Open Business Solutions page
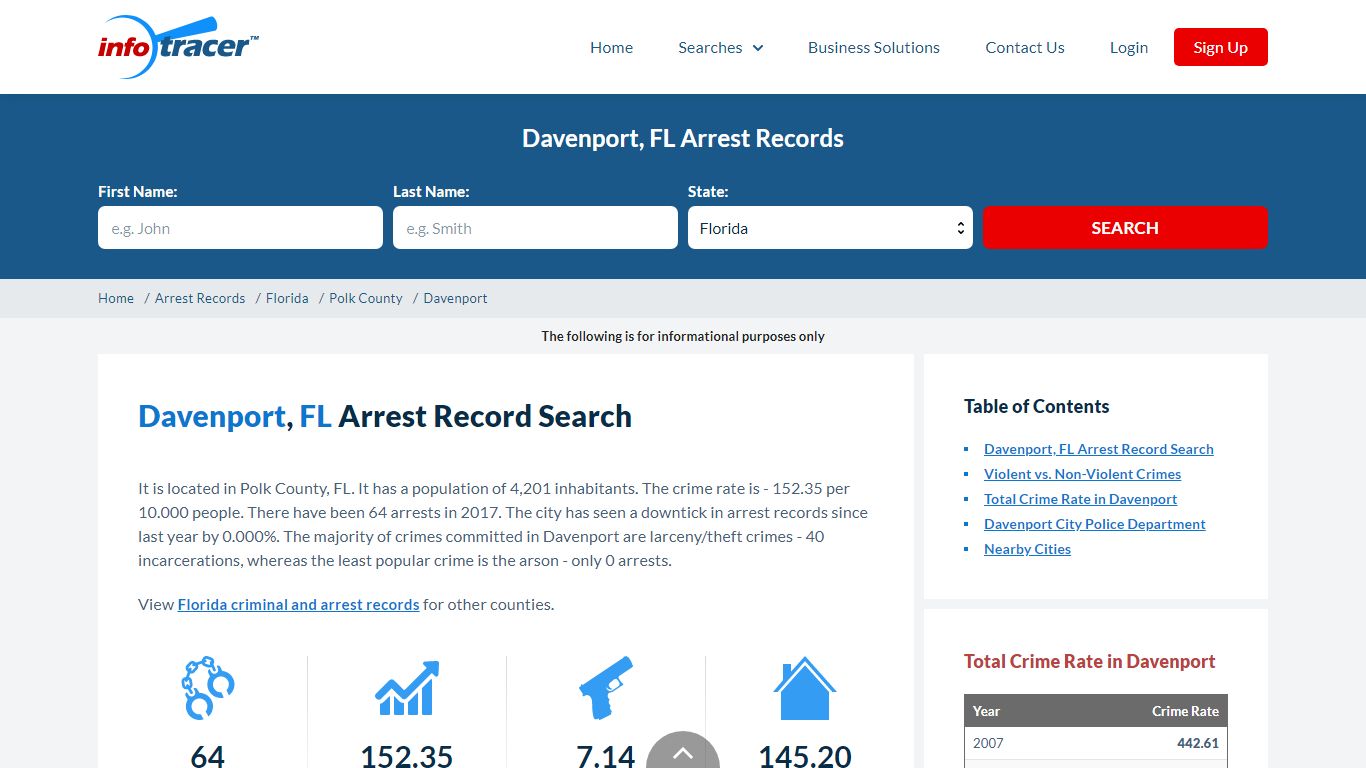The image size is (1366, 768). point(874,47)
